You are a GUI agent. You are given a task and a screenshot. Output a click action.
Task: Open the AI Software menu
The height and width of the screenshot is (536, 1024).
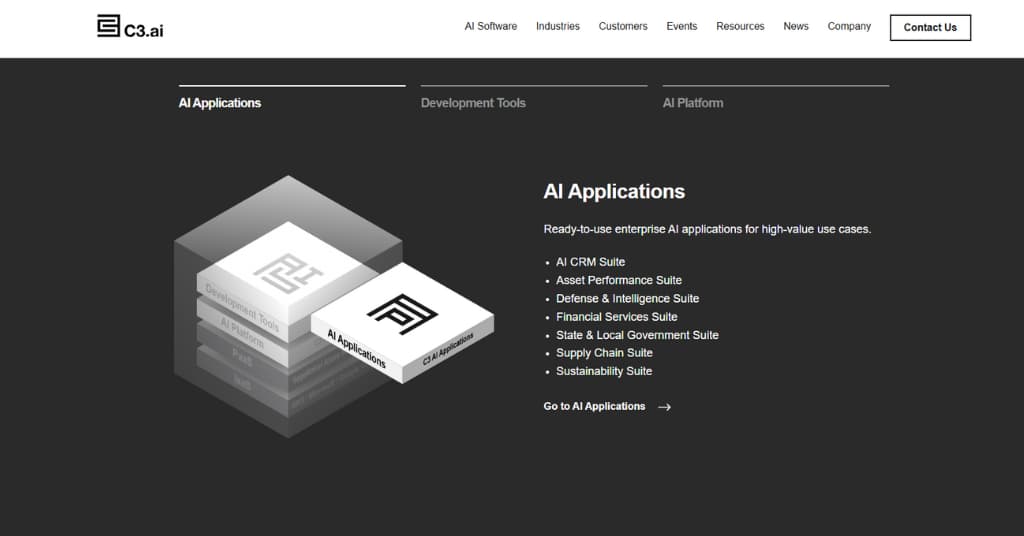click(x=490, y=26)
